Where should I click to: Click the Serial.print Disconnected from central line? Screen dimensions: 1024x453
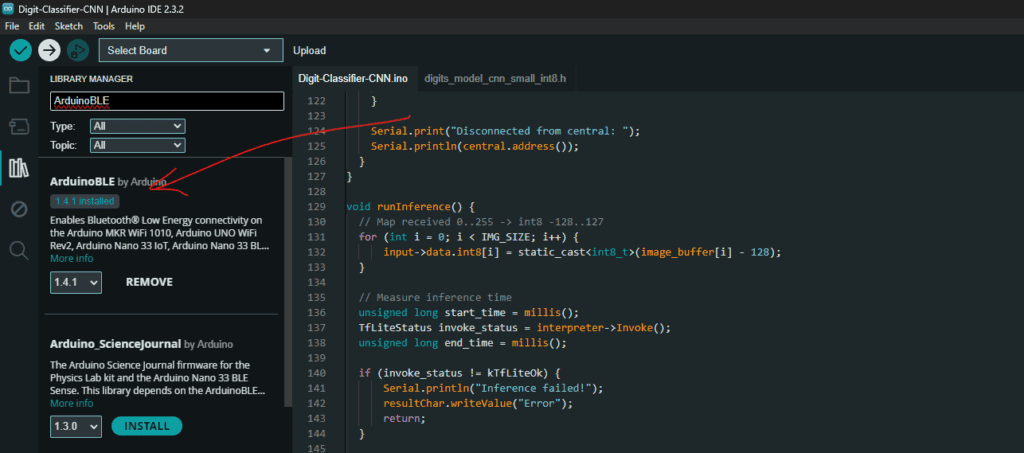point(506,131)
